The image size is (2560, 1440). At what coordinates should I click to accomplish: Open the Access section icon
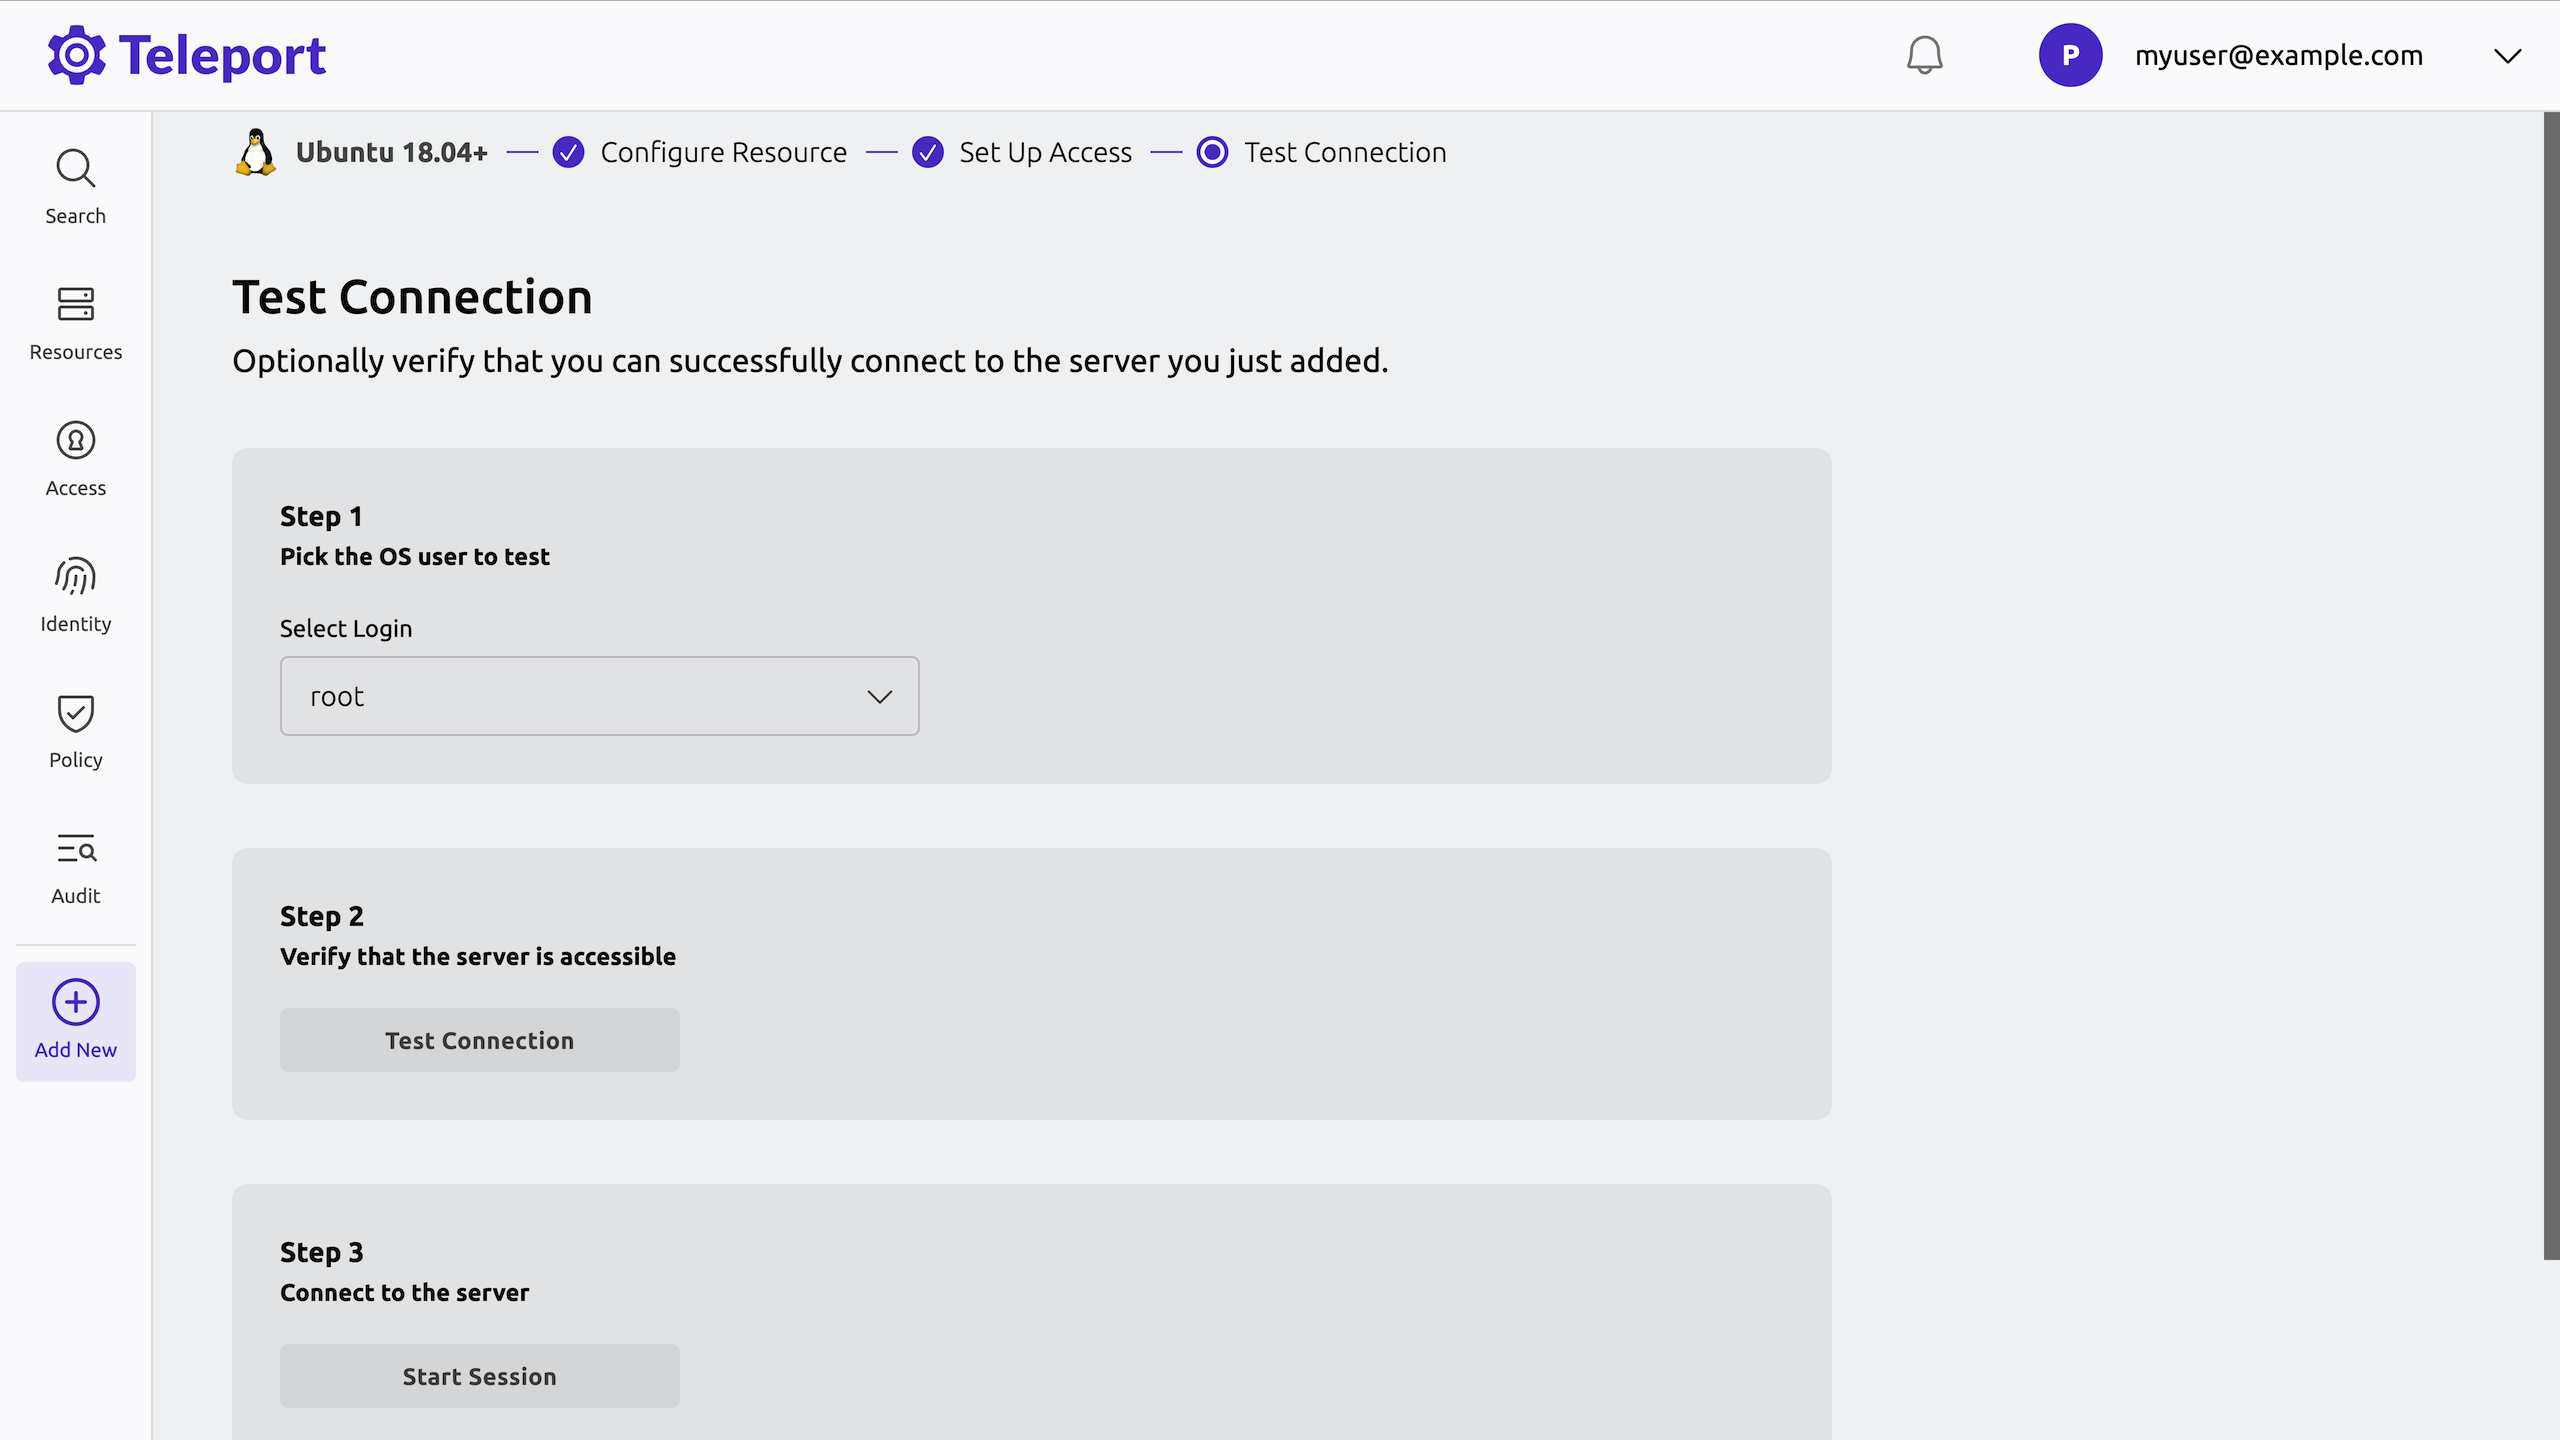[x=76, y=440]
